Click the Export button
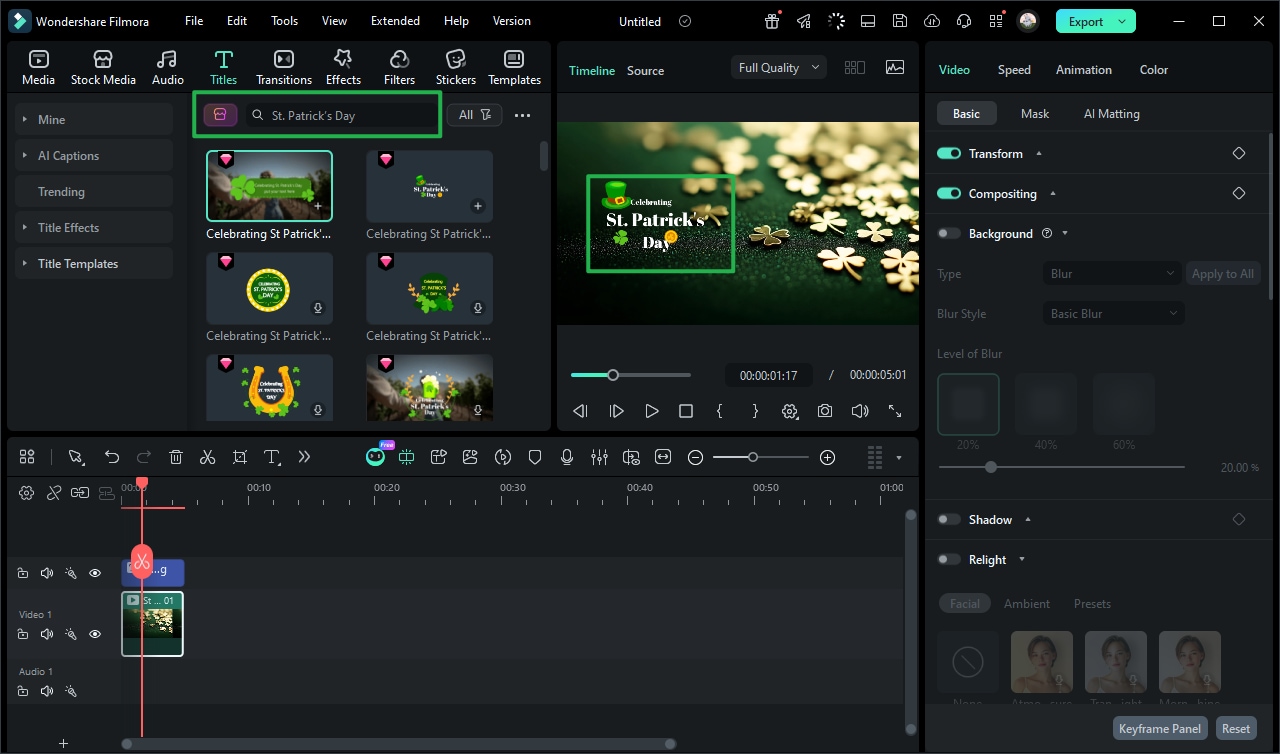Screen dimensions: 1280x754 pos(1085,21)
